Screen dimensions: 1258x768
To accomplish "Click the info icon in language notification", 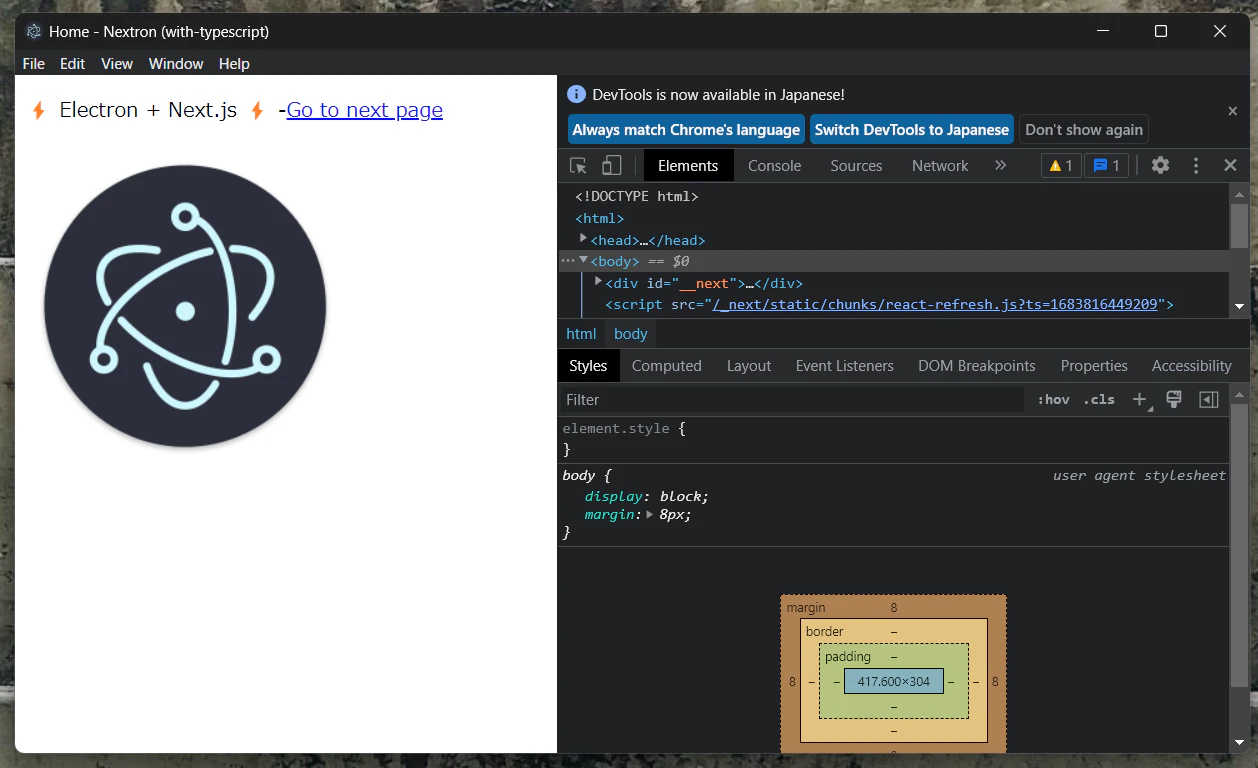I will click(576, 94).
